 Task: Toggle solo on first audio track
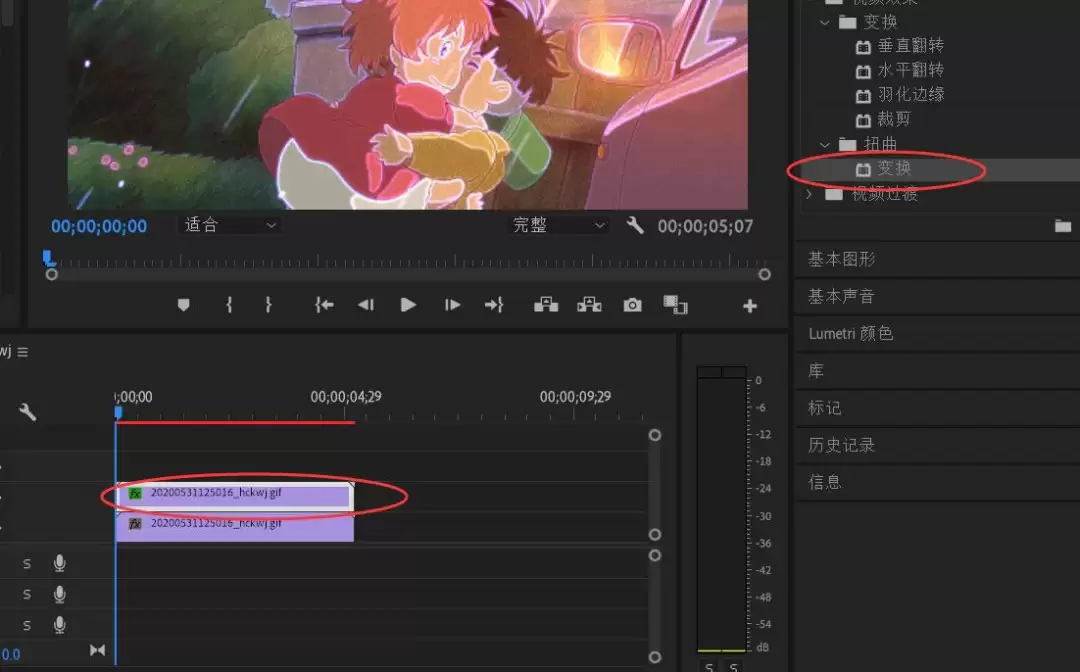[27, 564]
